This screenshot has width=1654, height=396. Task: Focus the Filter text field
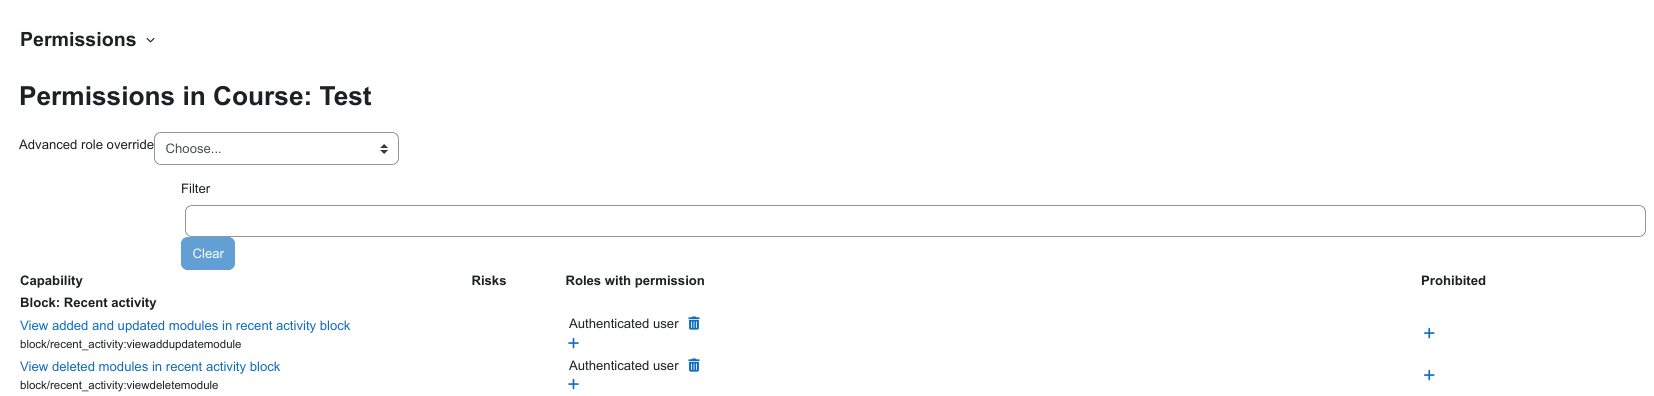tap(915, 221)
